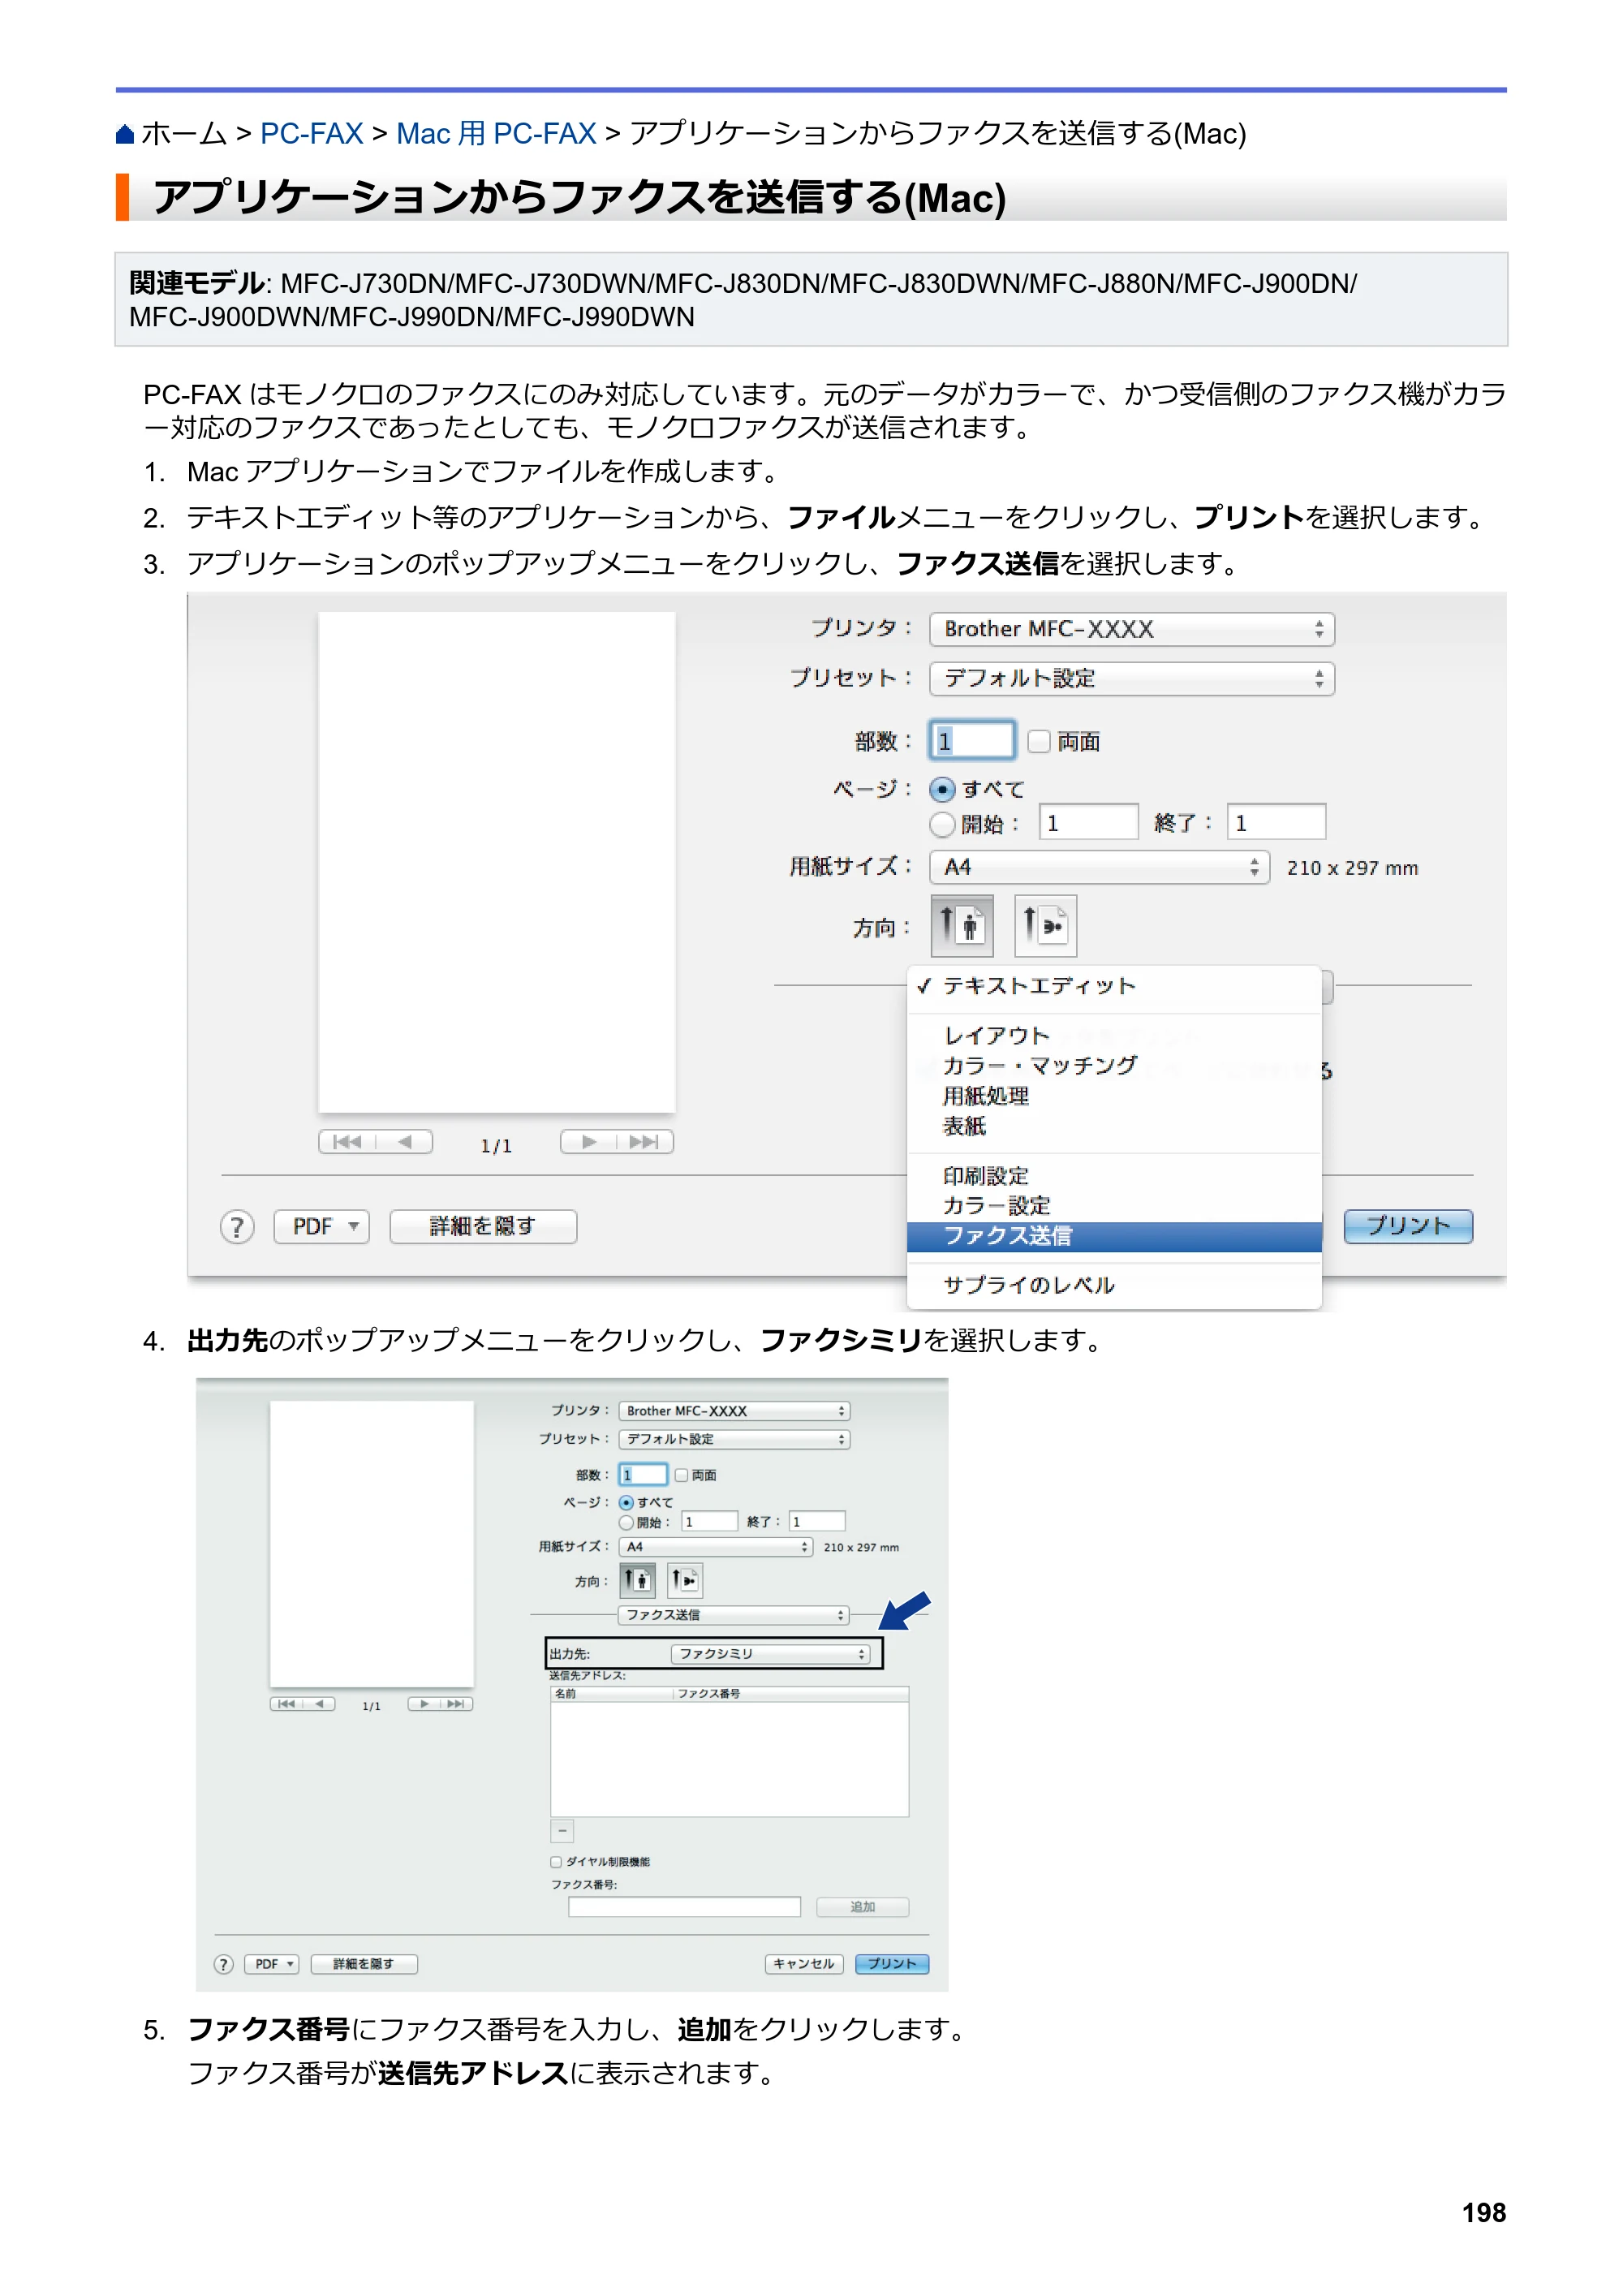Image resolution: width=1623 pixels, height=2296 pixels.
Task: Open the プリセット dropdown in upper dialog
Action: pos(1132,678)
